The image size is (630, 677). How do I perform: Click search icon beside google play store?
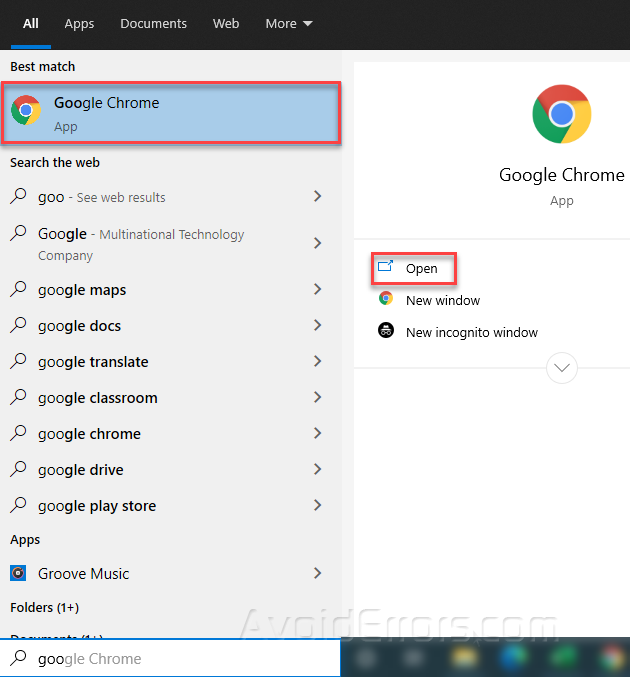18,504
